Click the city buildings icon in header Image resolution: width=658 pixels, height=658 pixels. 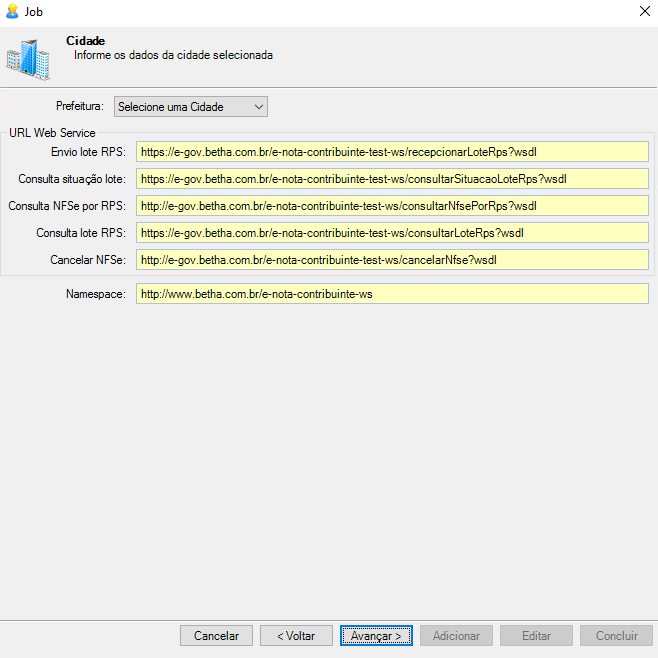[x=27, y=59]
